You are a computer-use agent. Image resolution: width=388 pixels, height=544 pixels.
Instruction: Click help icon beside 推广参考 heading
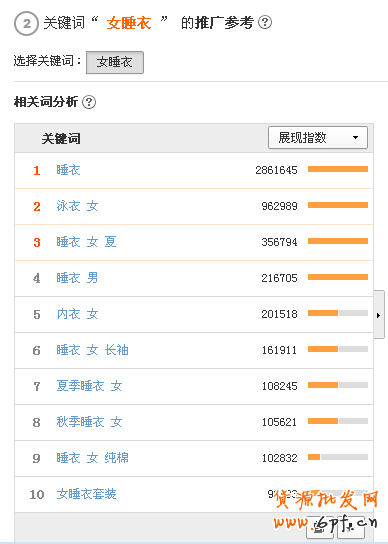pyautogui.click(x=265, y=23)
